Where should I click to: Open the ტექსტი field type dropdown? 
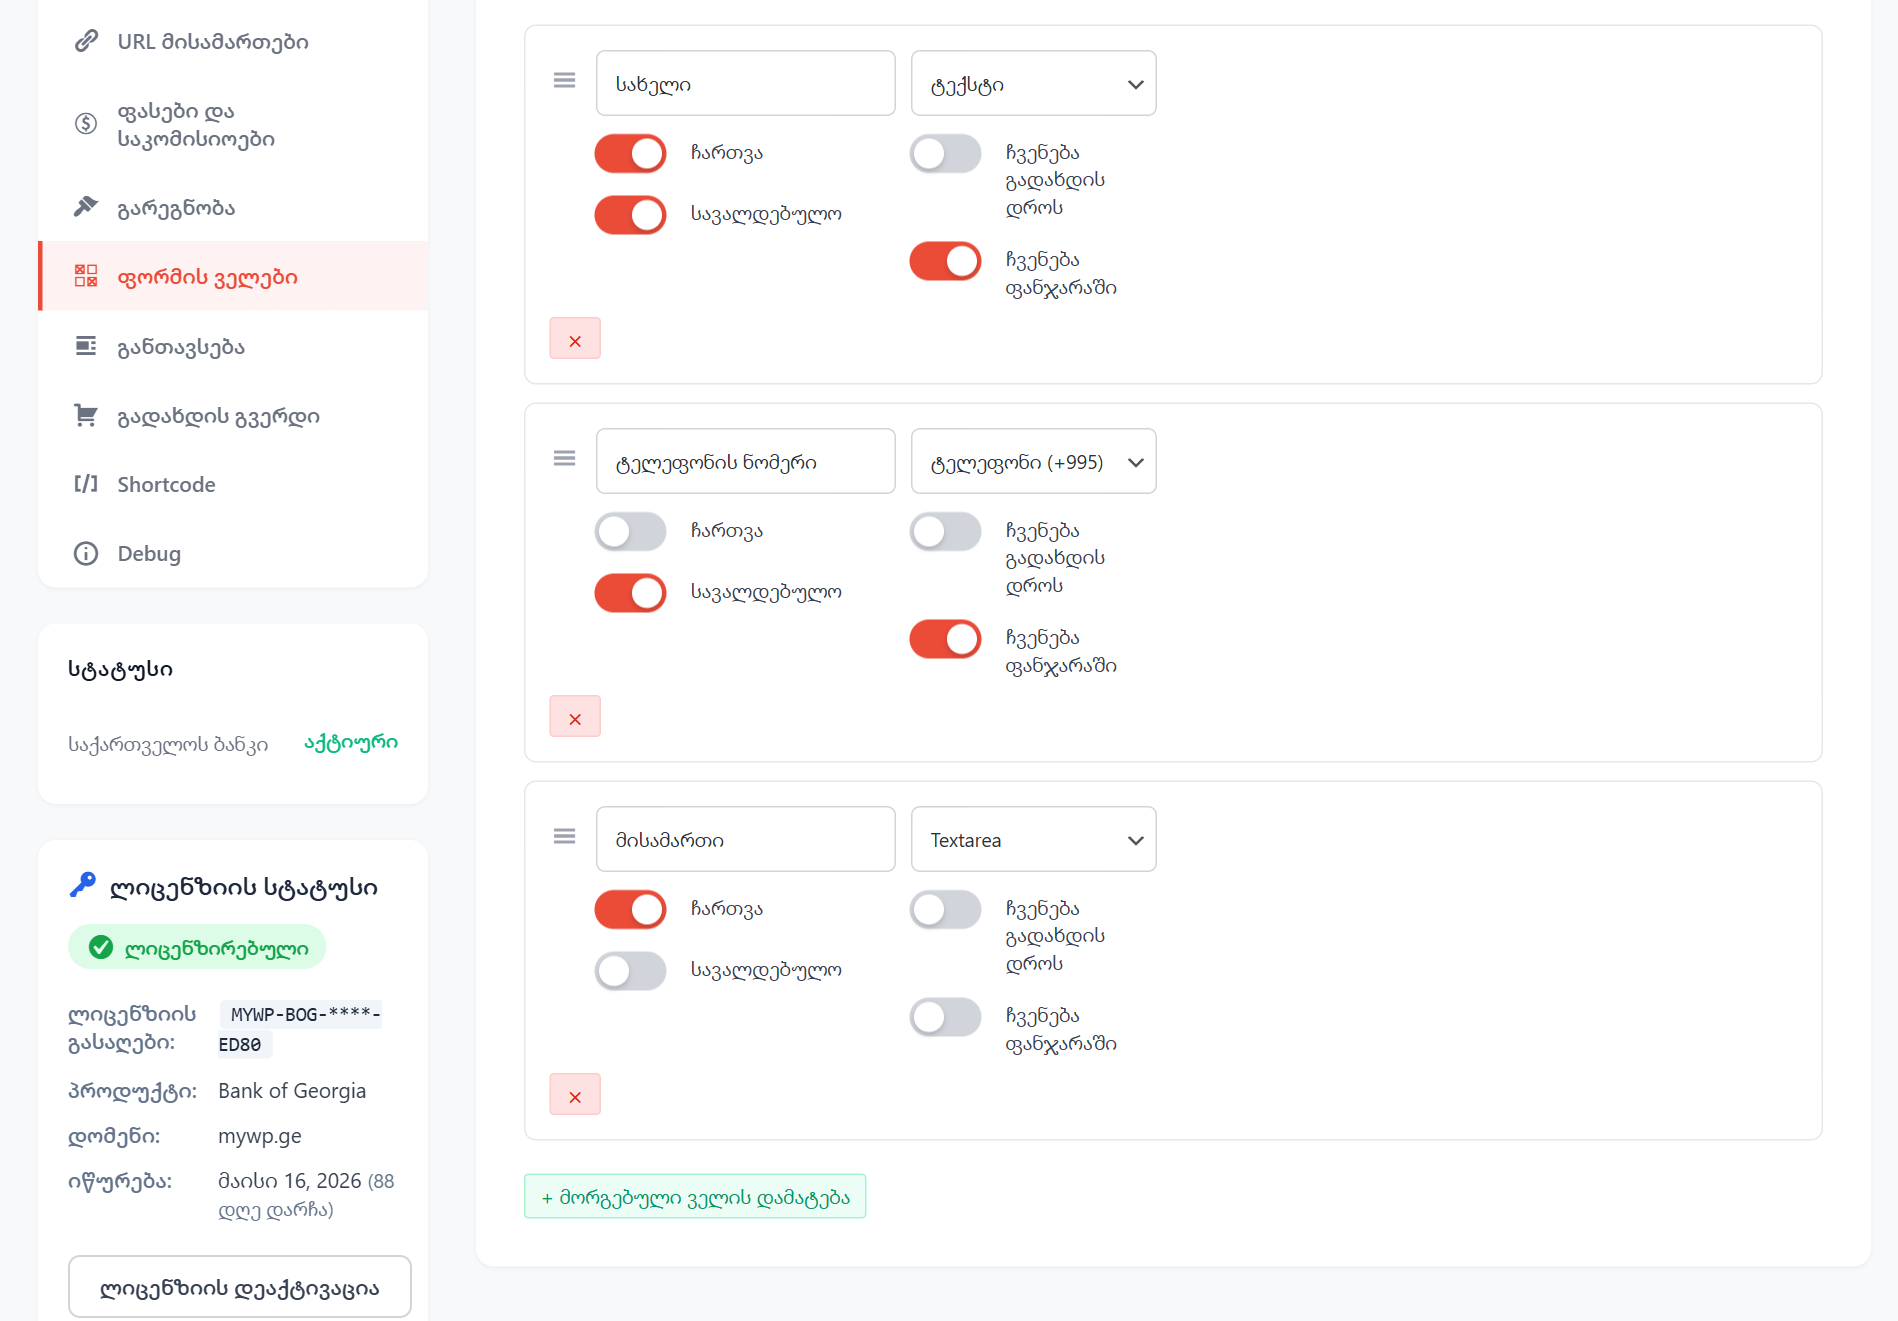click(1033, 84)
